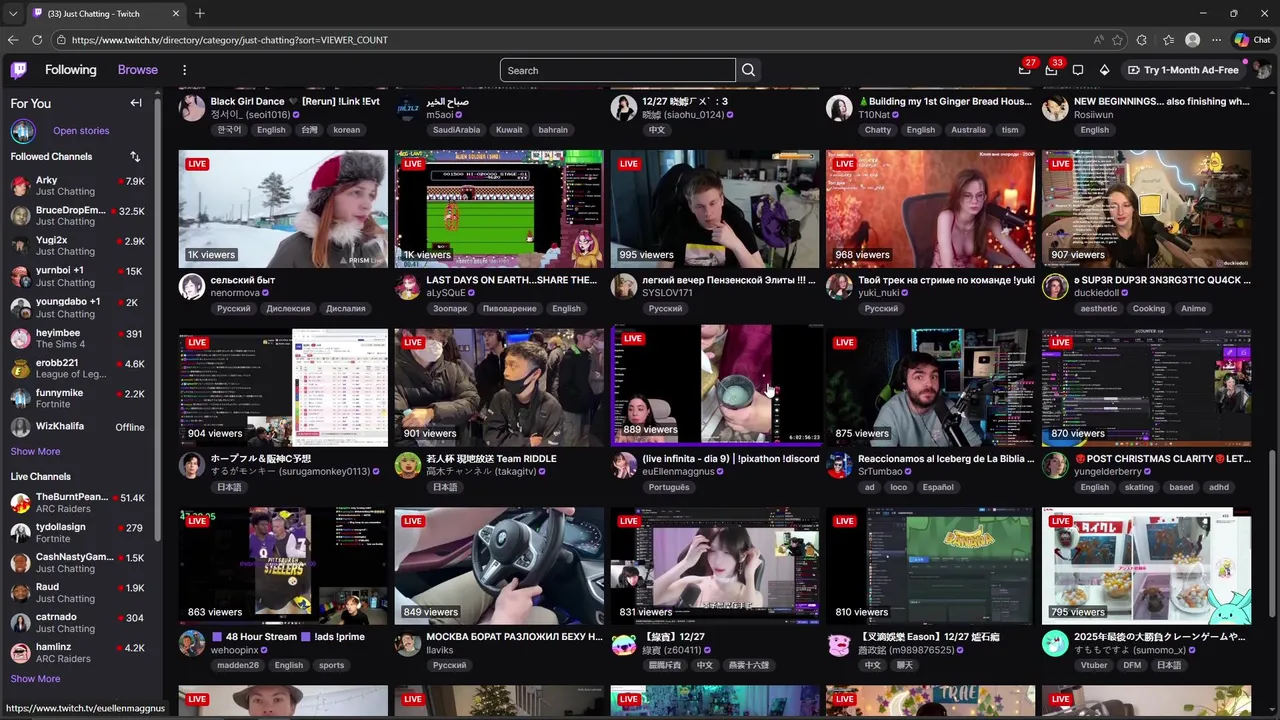Click '48 Hour Stream !ads !prime' title
Viewport: 1280px width, 720px height.
point(288,637)
